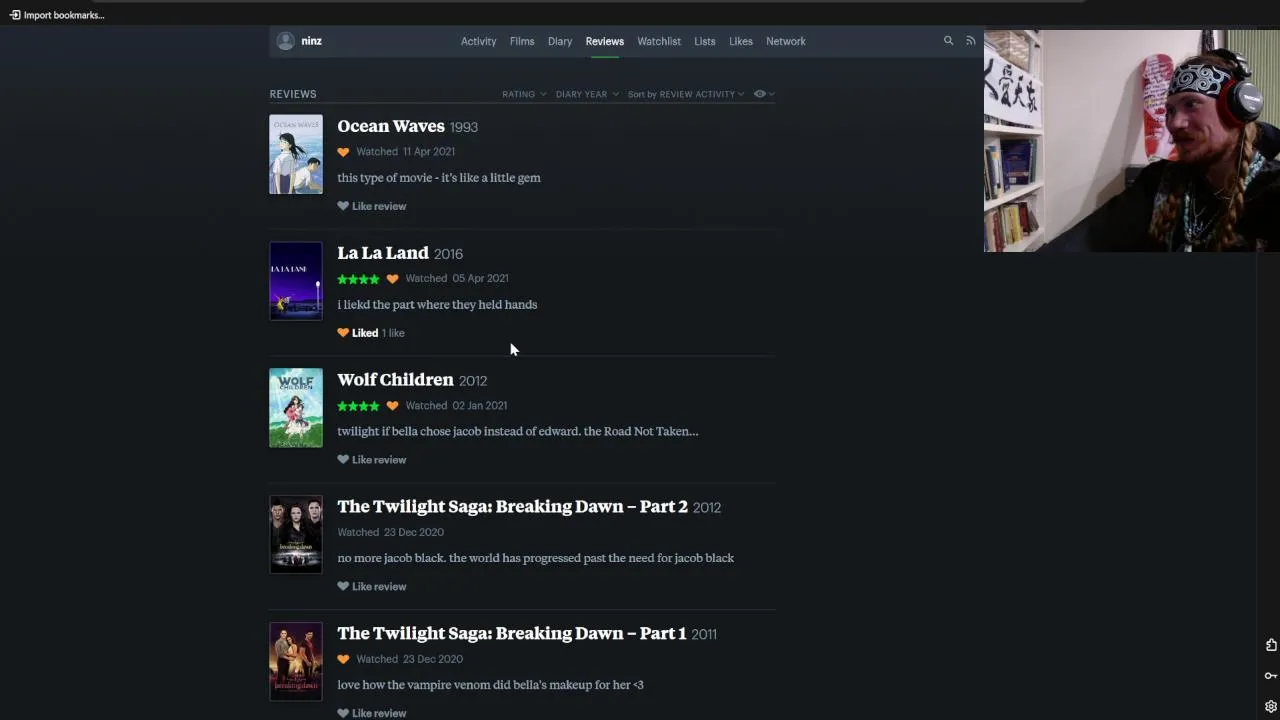The image size is (1280, 720).
Task: Click the 2011 year link
Action: (x=704, y=634)
